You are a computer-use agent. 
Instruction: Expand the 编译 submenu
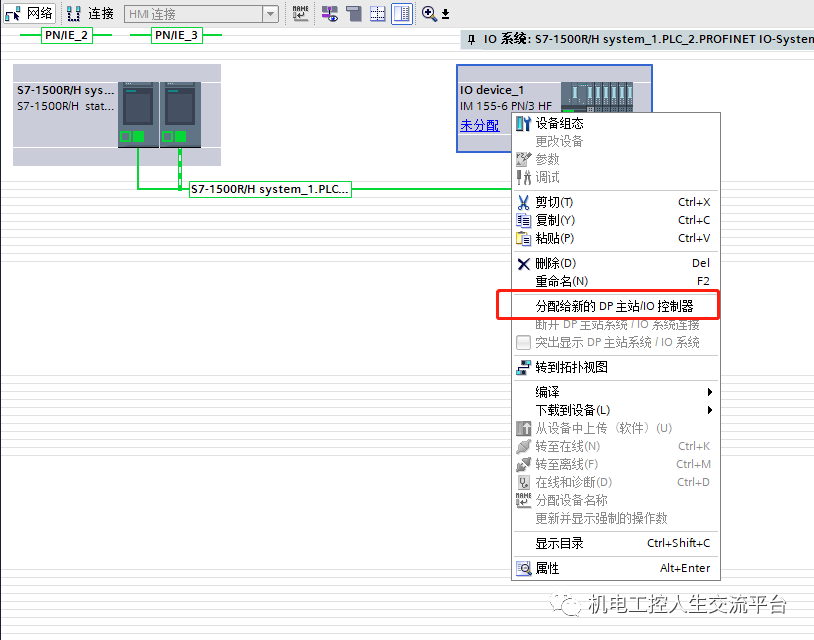pyautogui.click(x=616, y=392)
